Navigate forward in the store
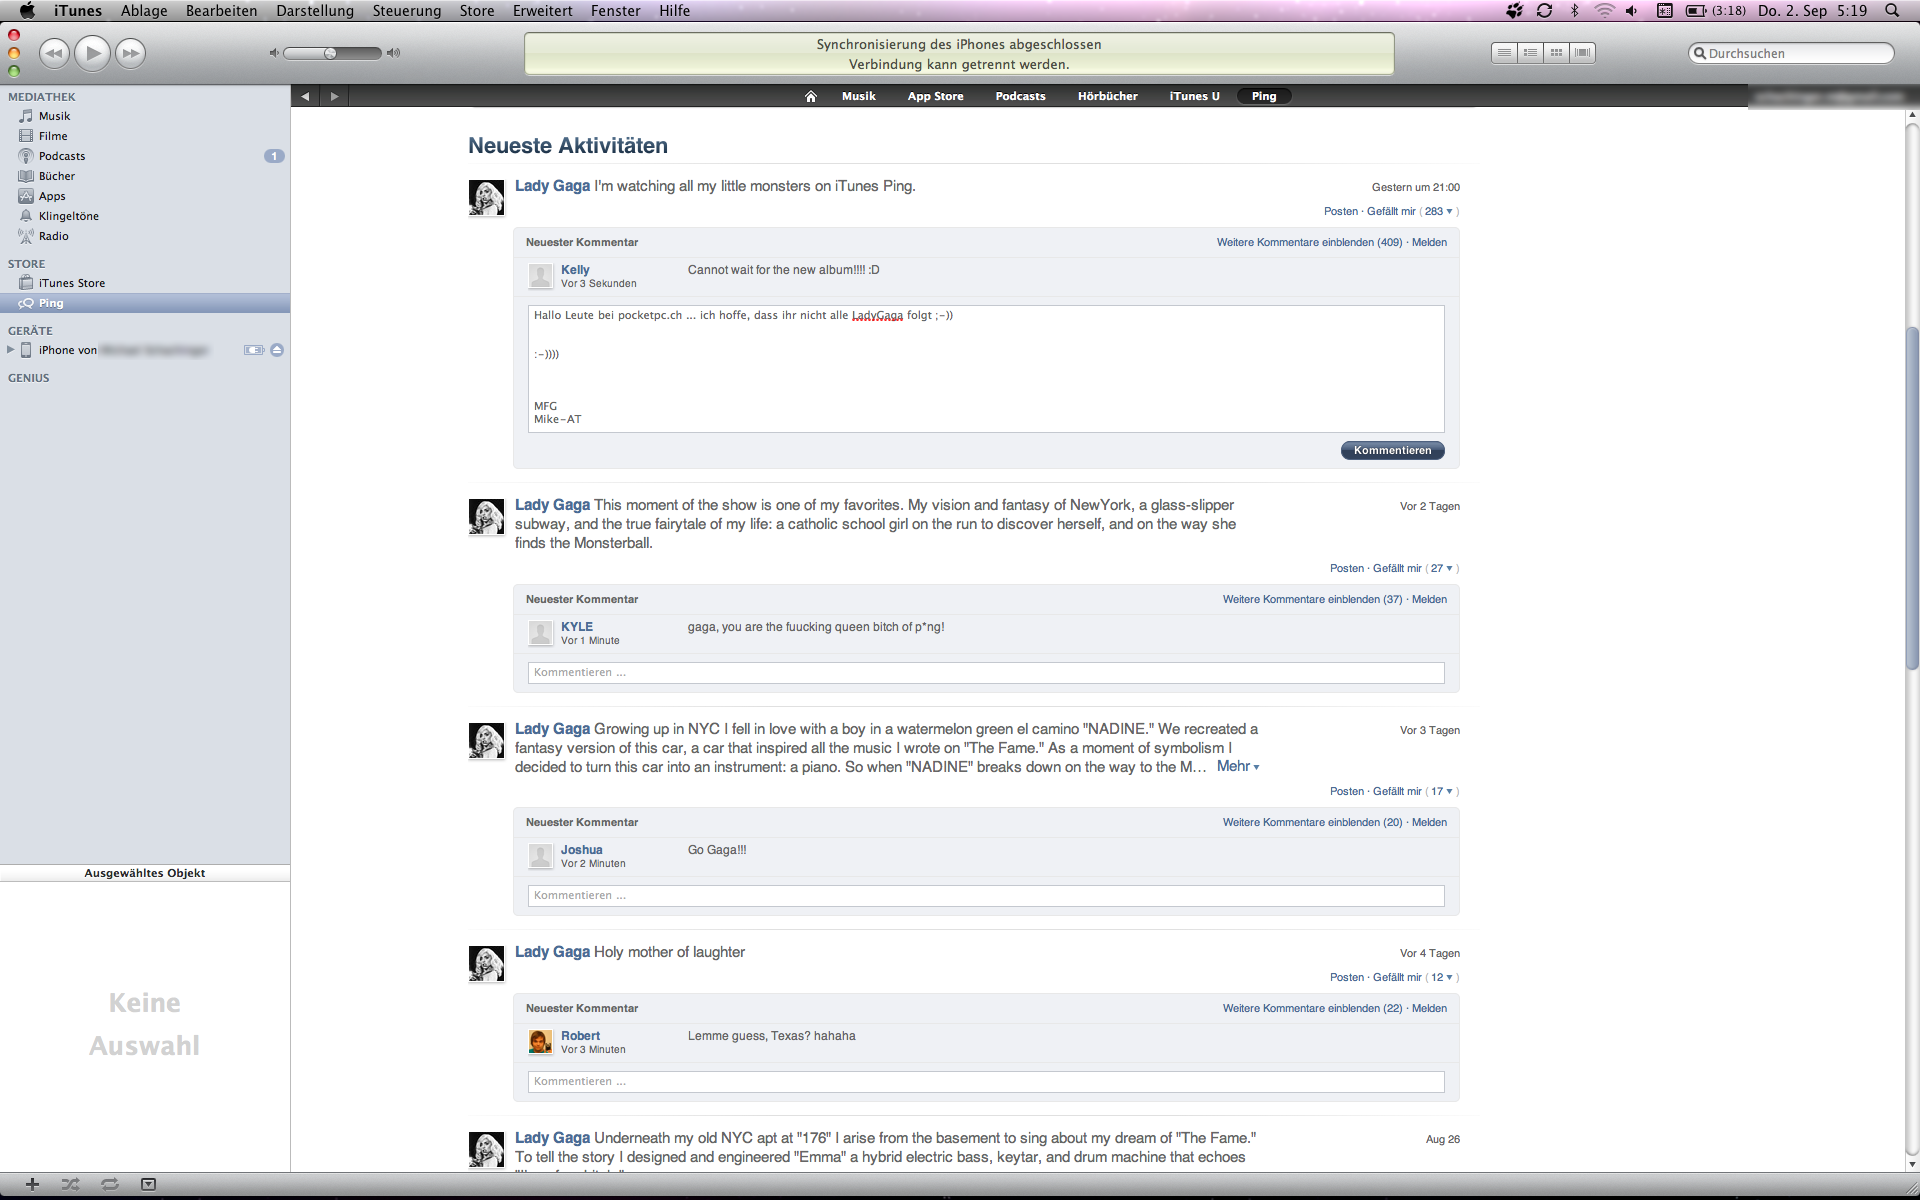The height and width of the screenshot is (1200, 1920). click(334, 96)
